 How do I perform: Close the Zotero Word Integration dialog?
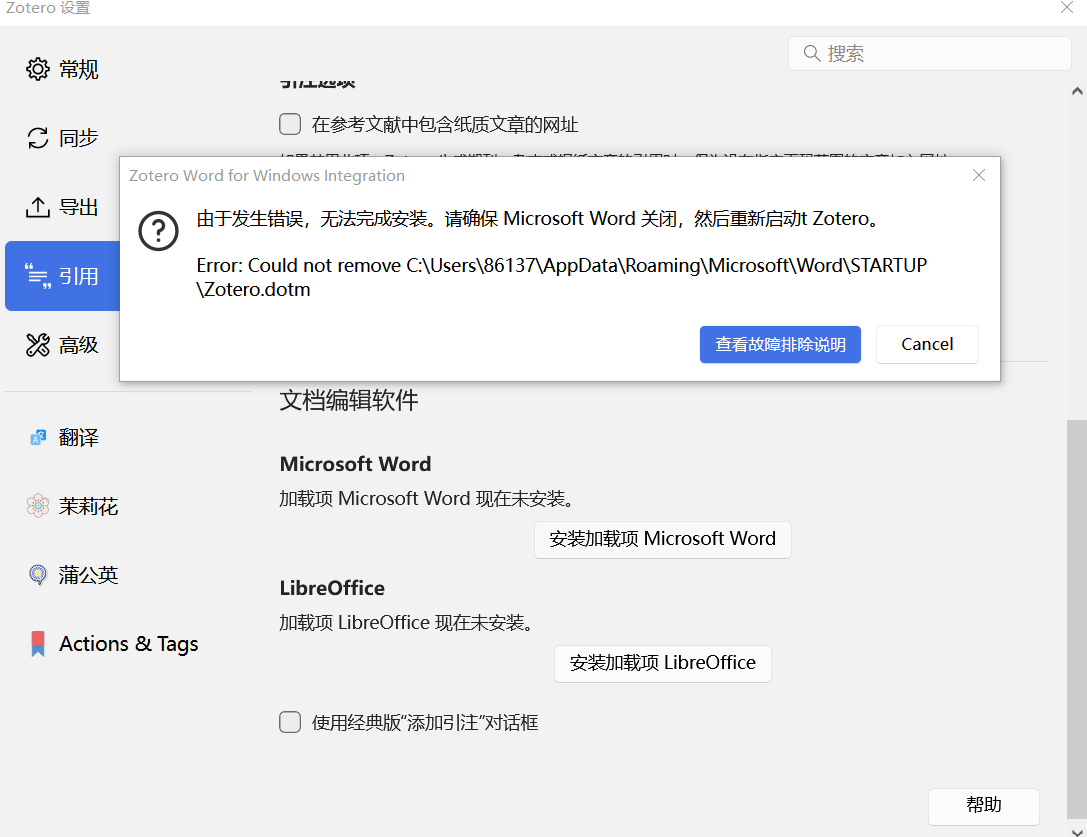(x=978, y=175)
